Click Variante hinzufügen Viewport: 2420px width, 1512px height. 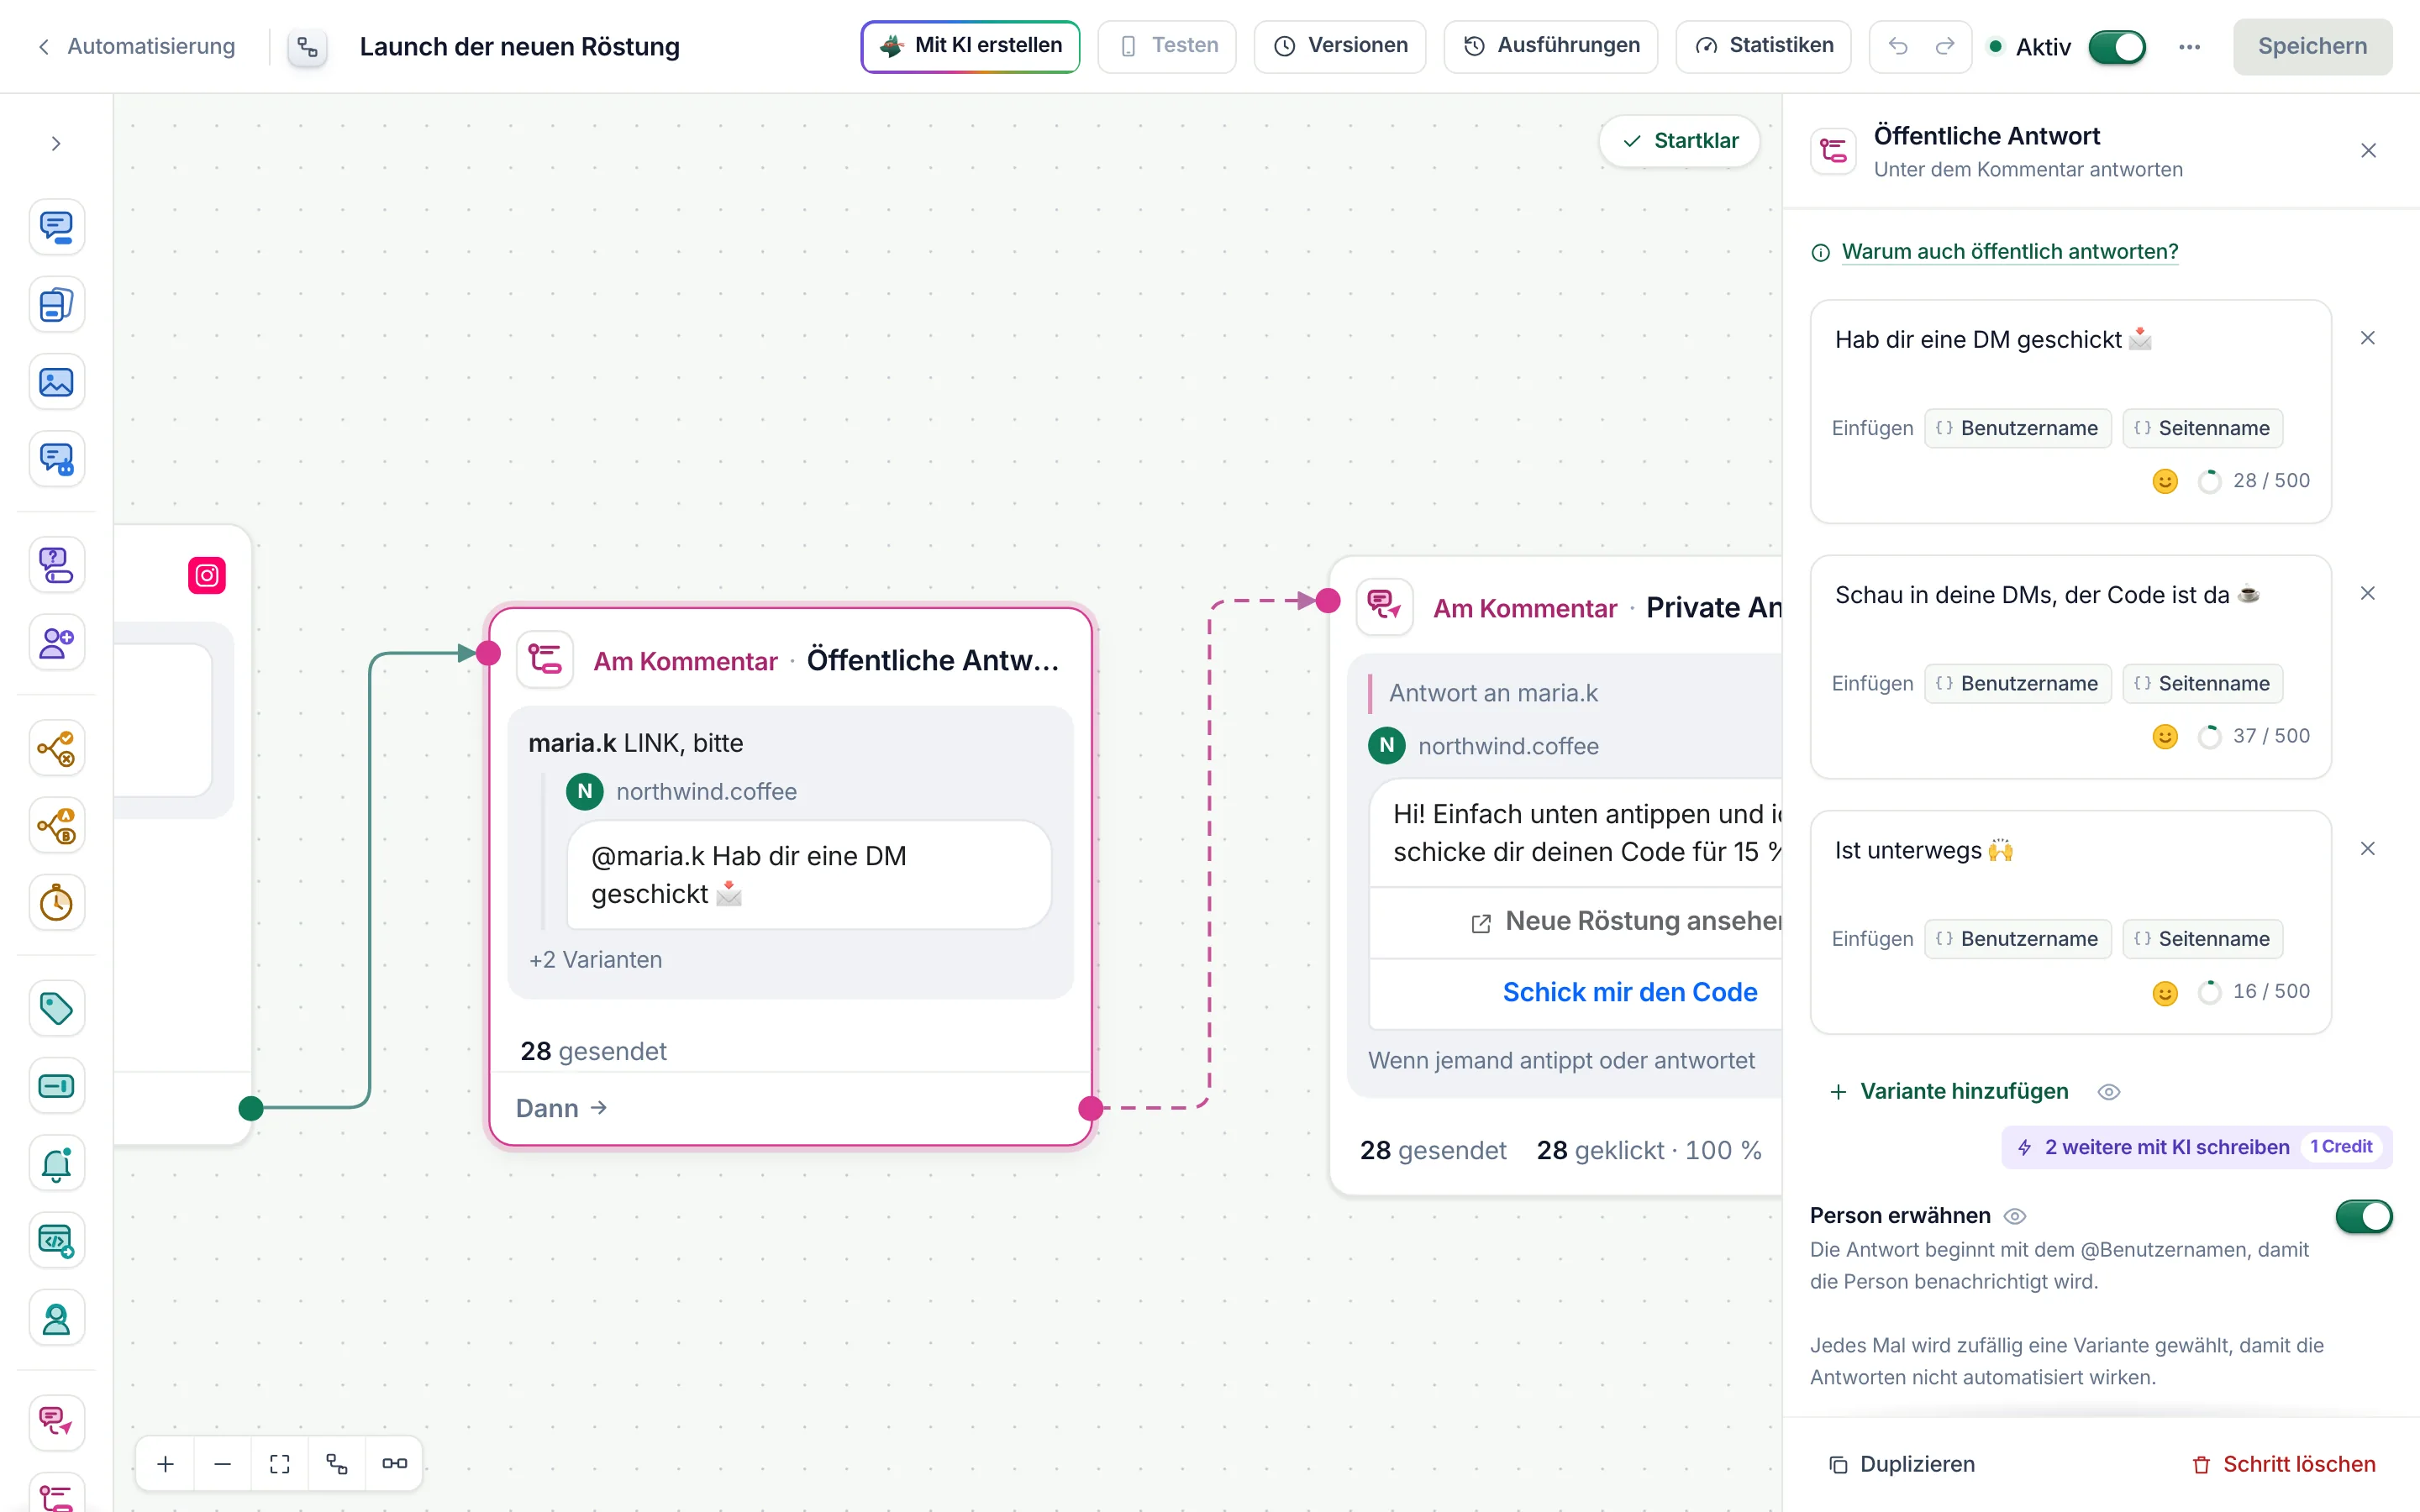point(1948,1091)
